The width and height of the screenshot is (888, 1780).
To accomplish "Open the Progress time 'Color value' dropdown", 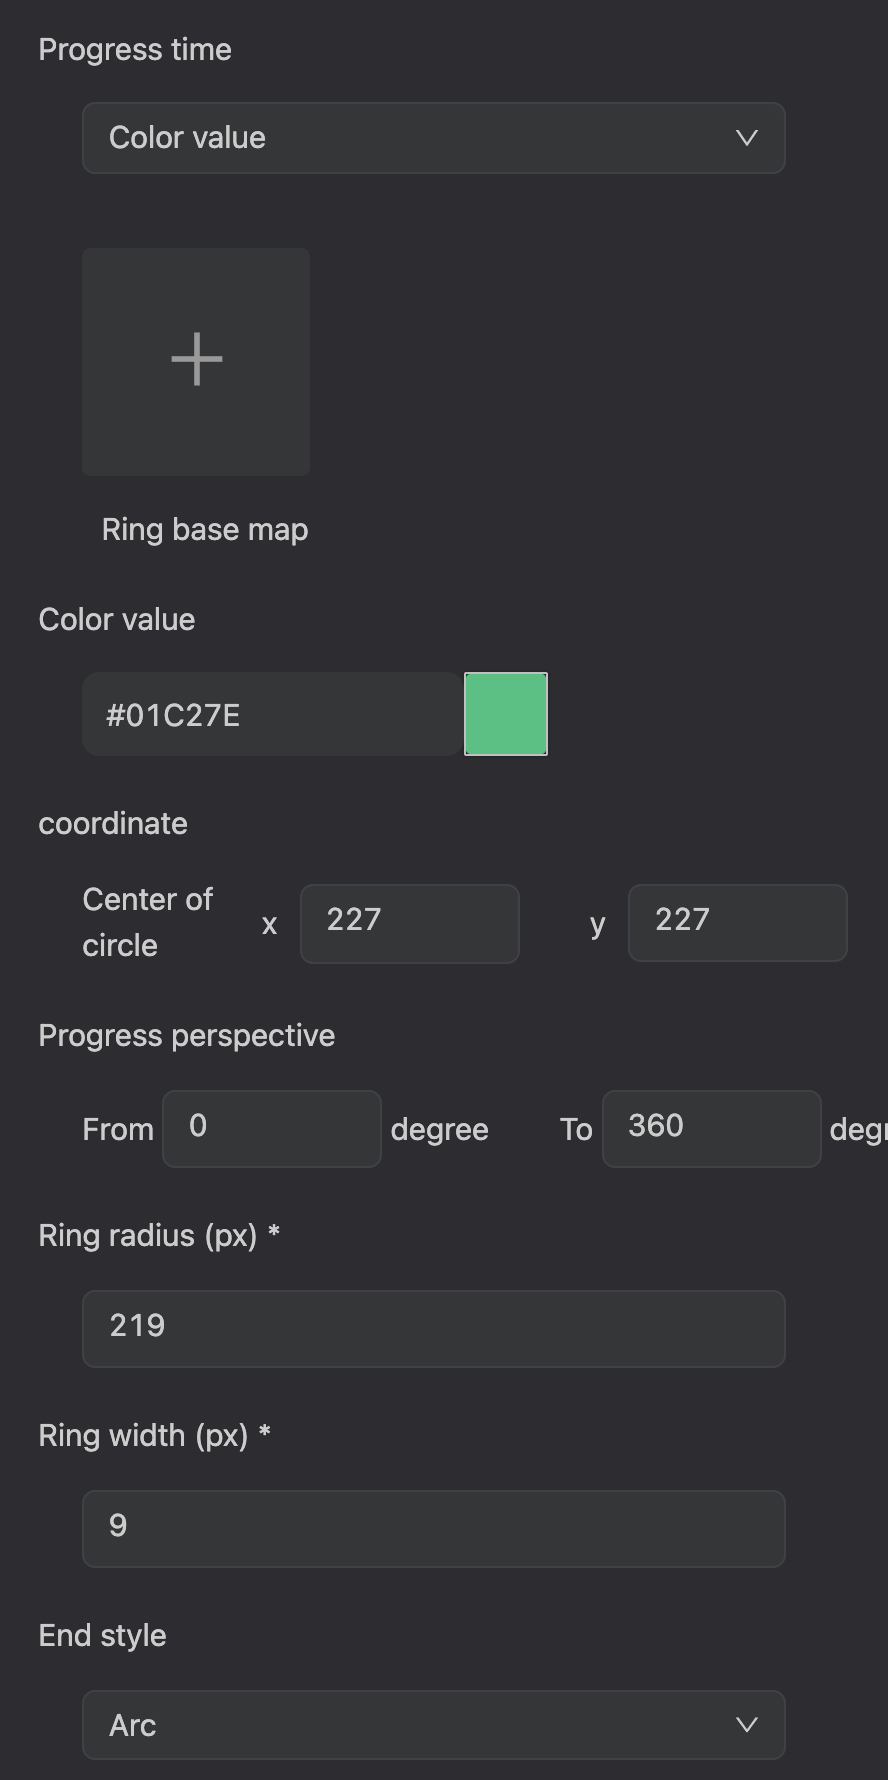I will click(x=433, y=138).
